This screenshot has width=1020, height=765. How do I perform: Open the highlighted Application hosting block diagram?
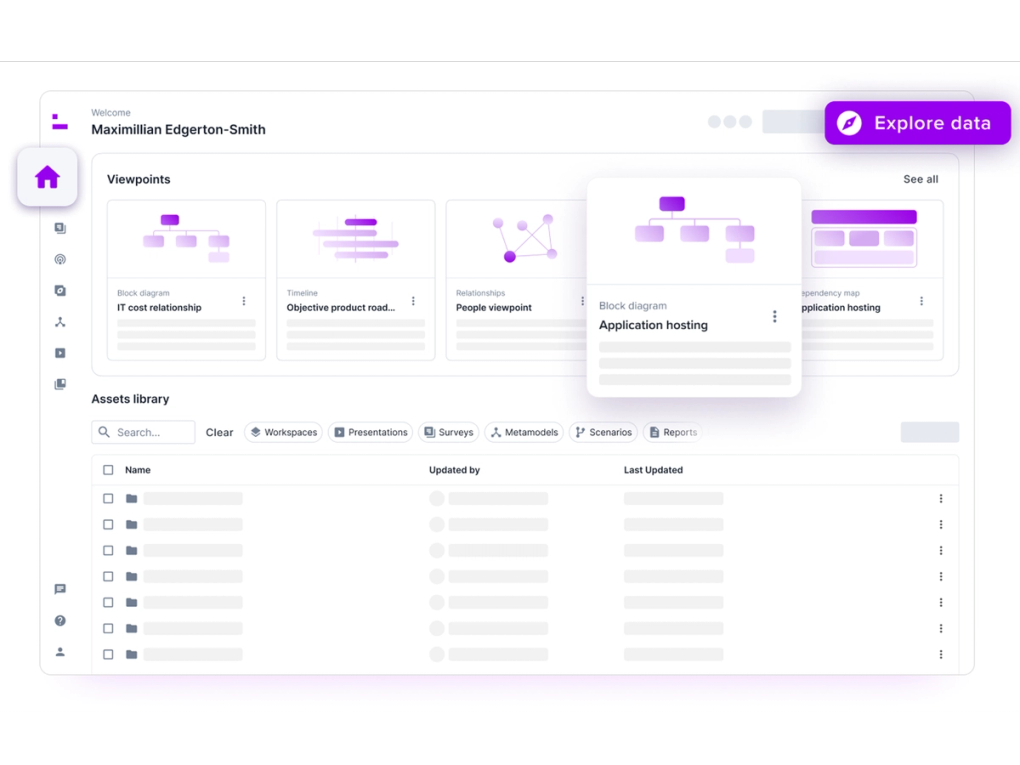(x=694, y=232)
